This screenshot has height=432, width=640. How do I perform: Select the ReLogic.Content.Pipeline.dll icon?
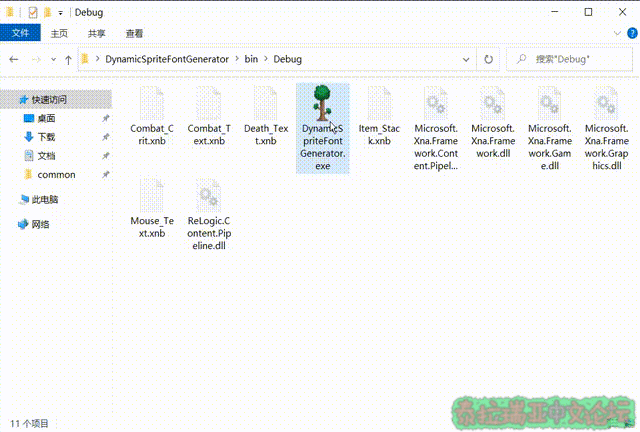[x=209, y=196]
